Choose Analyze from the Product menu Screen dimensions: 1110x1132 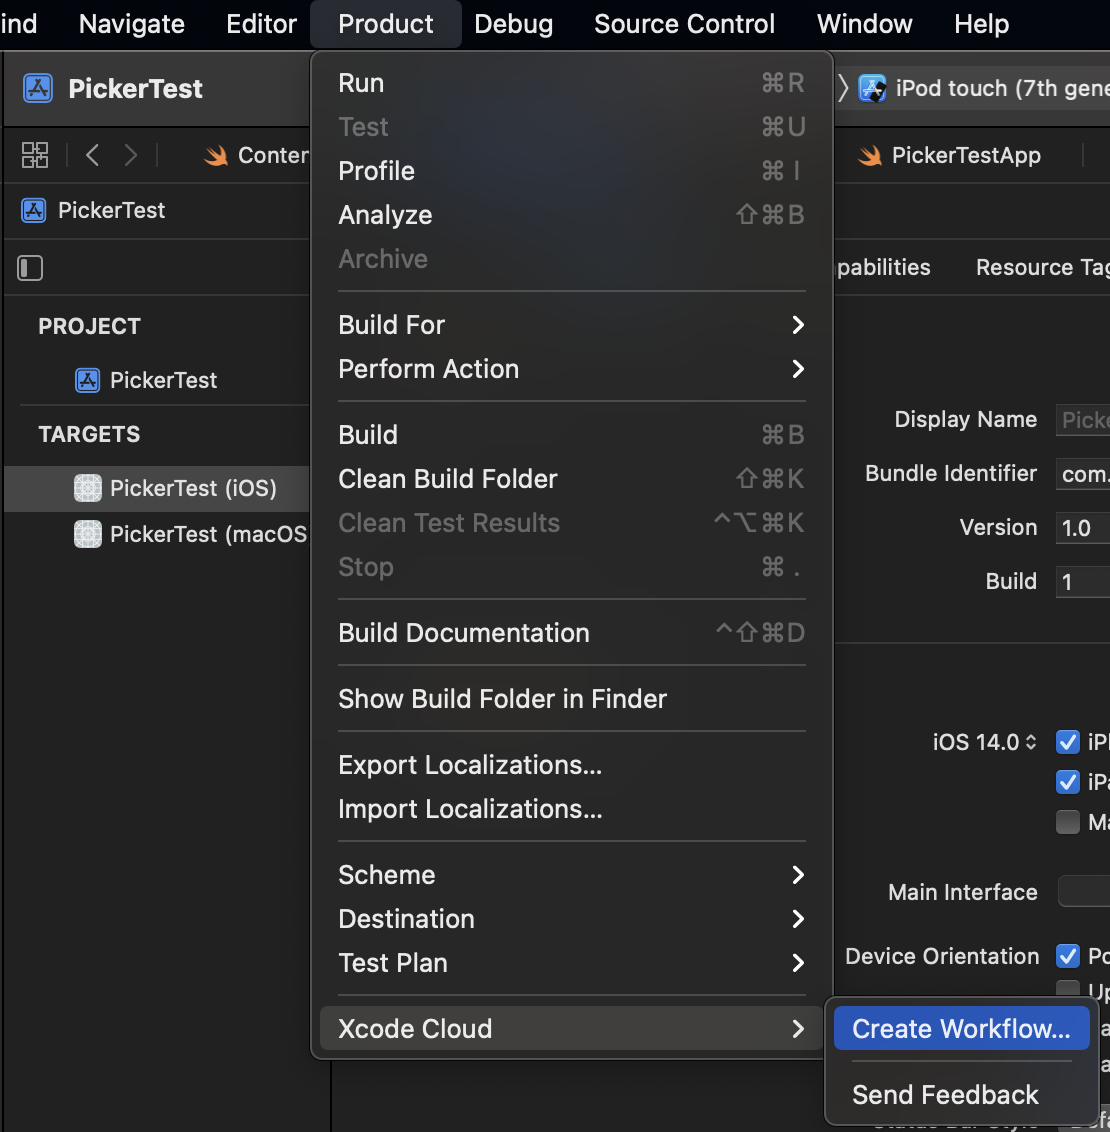pos(572,215)
